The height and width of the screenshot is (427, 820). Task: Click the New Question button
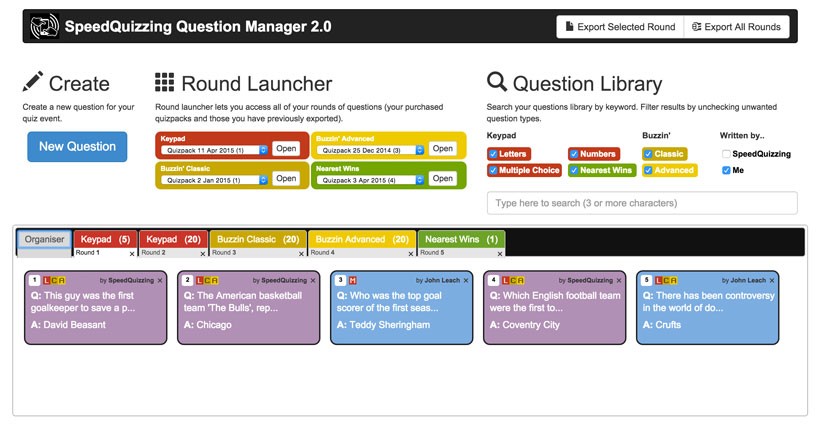77,147
